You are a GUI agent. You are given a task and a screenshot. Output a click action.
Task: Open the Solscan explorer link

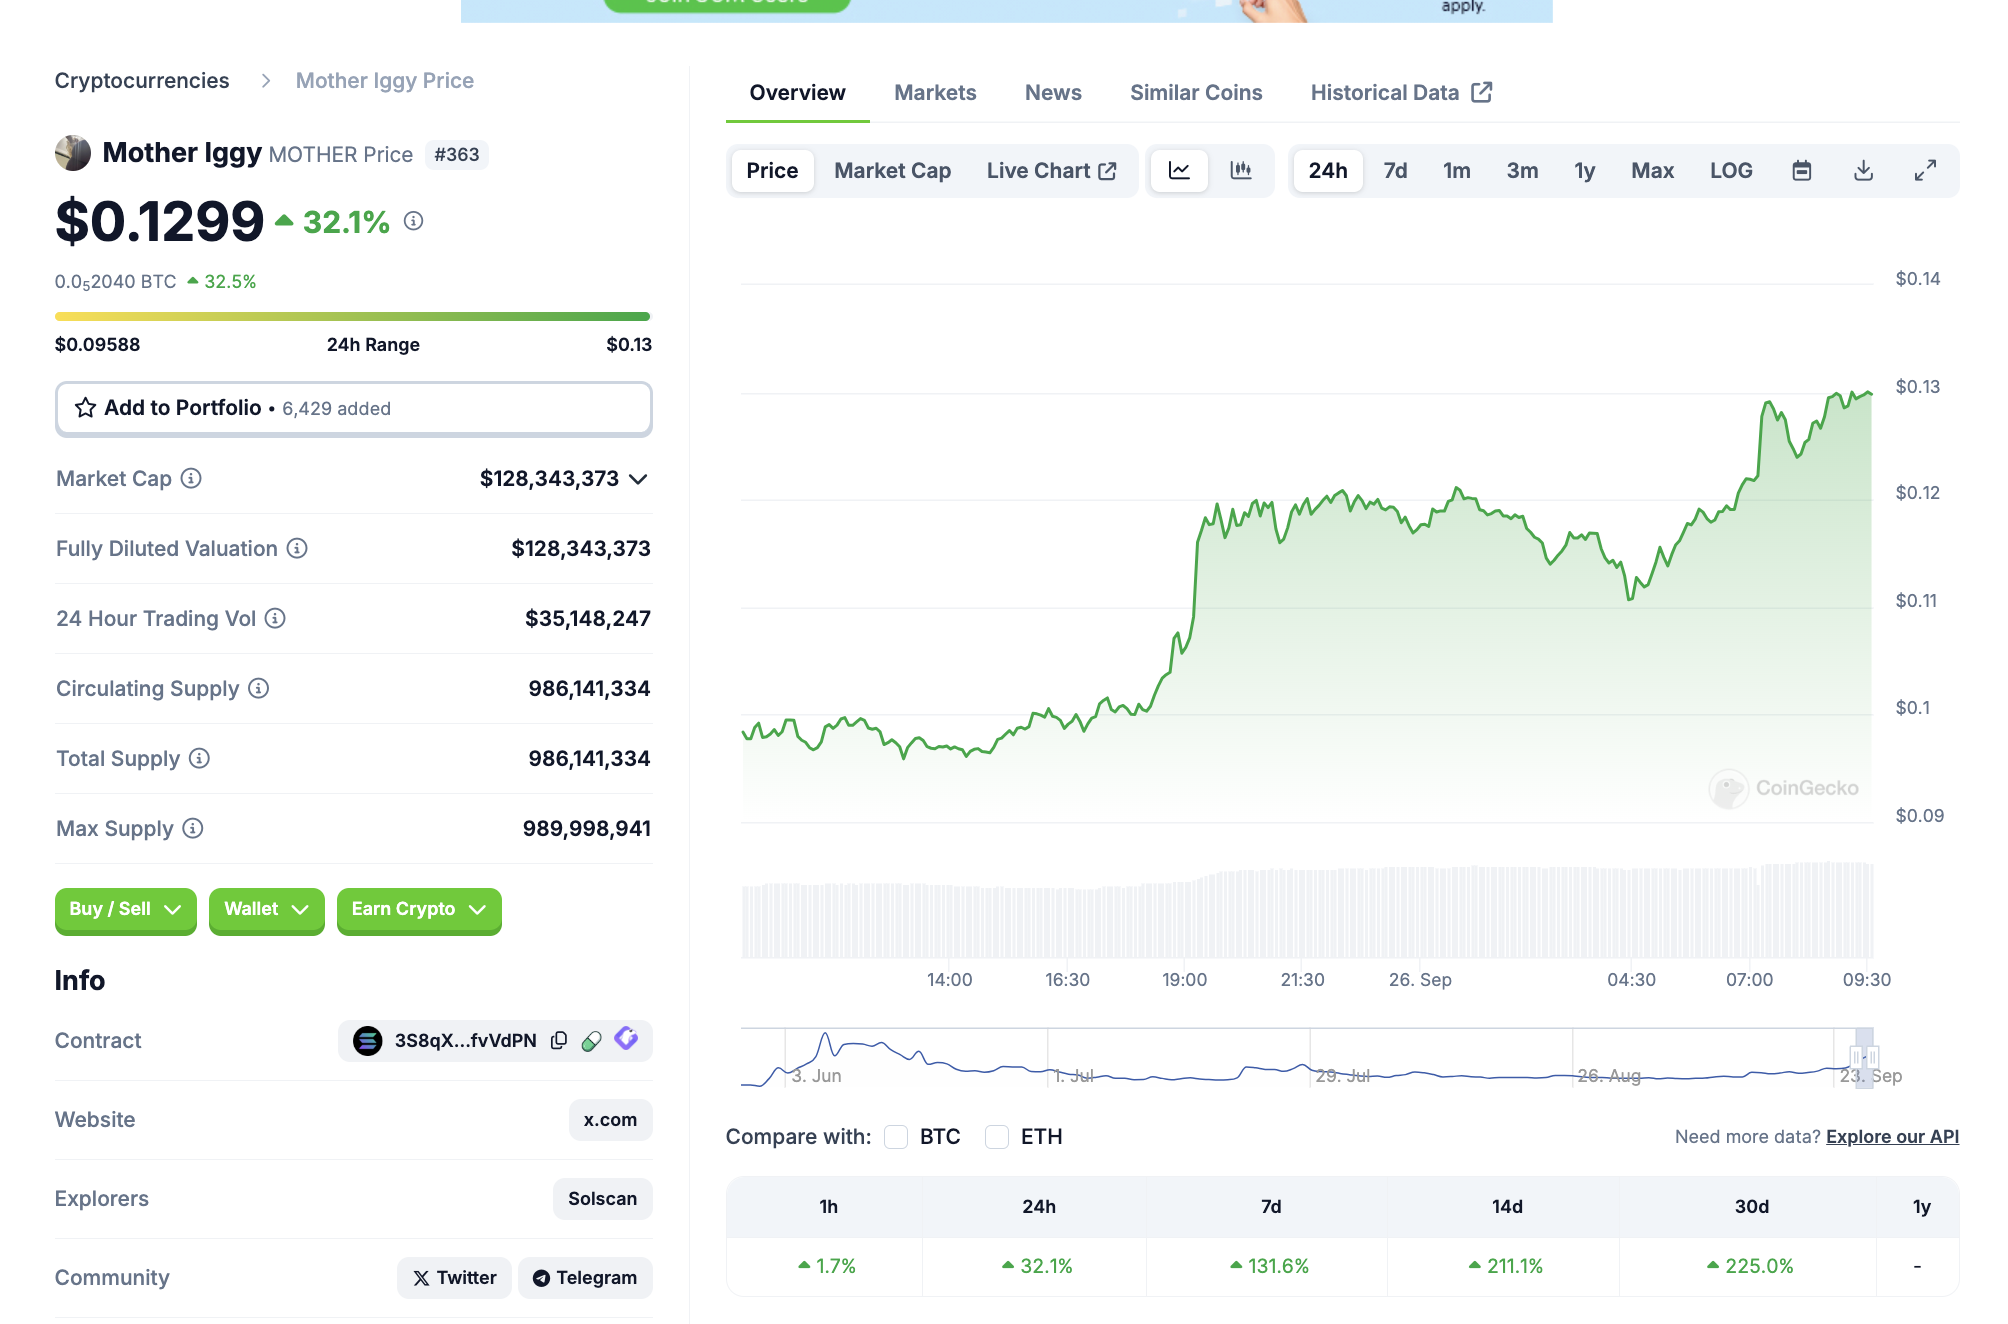[602, 1199]
